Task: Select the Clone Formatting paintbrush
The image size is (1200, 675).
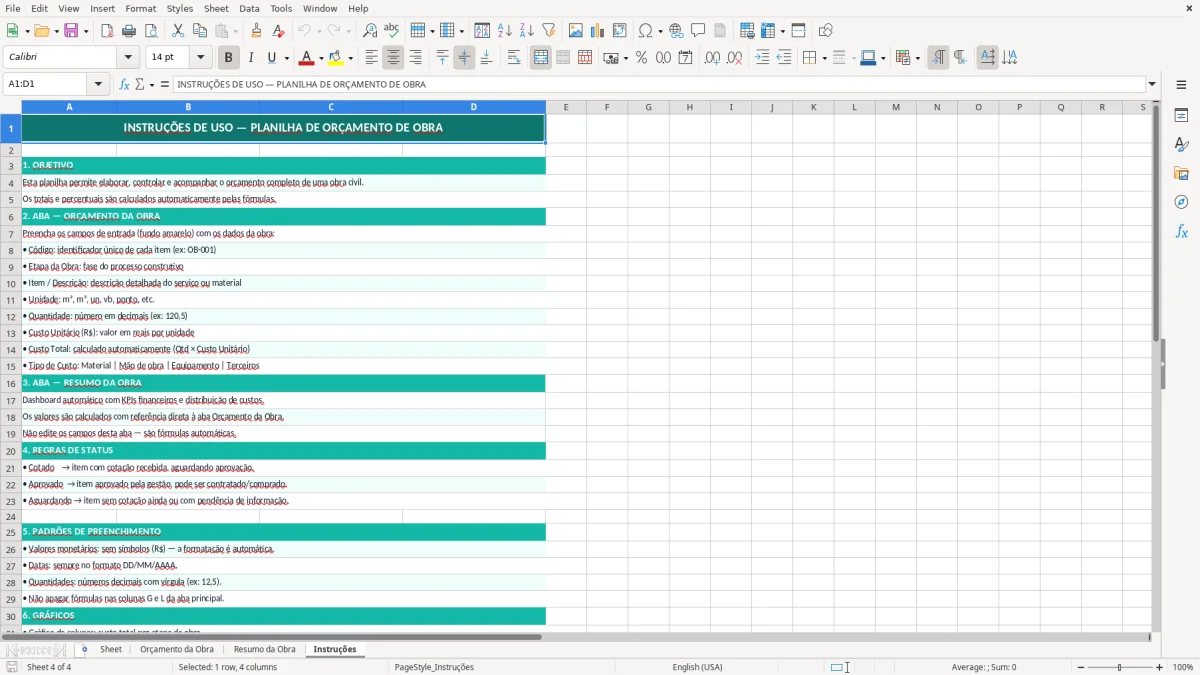Action: pyautogui.click(x=256, y=31)
